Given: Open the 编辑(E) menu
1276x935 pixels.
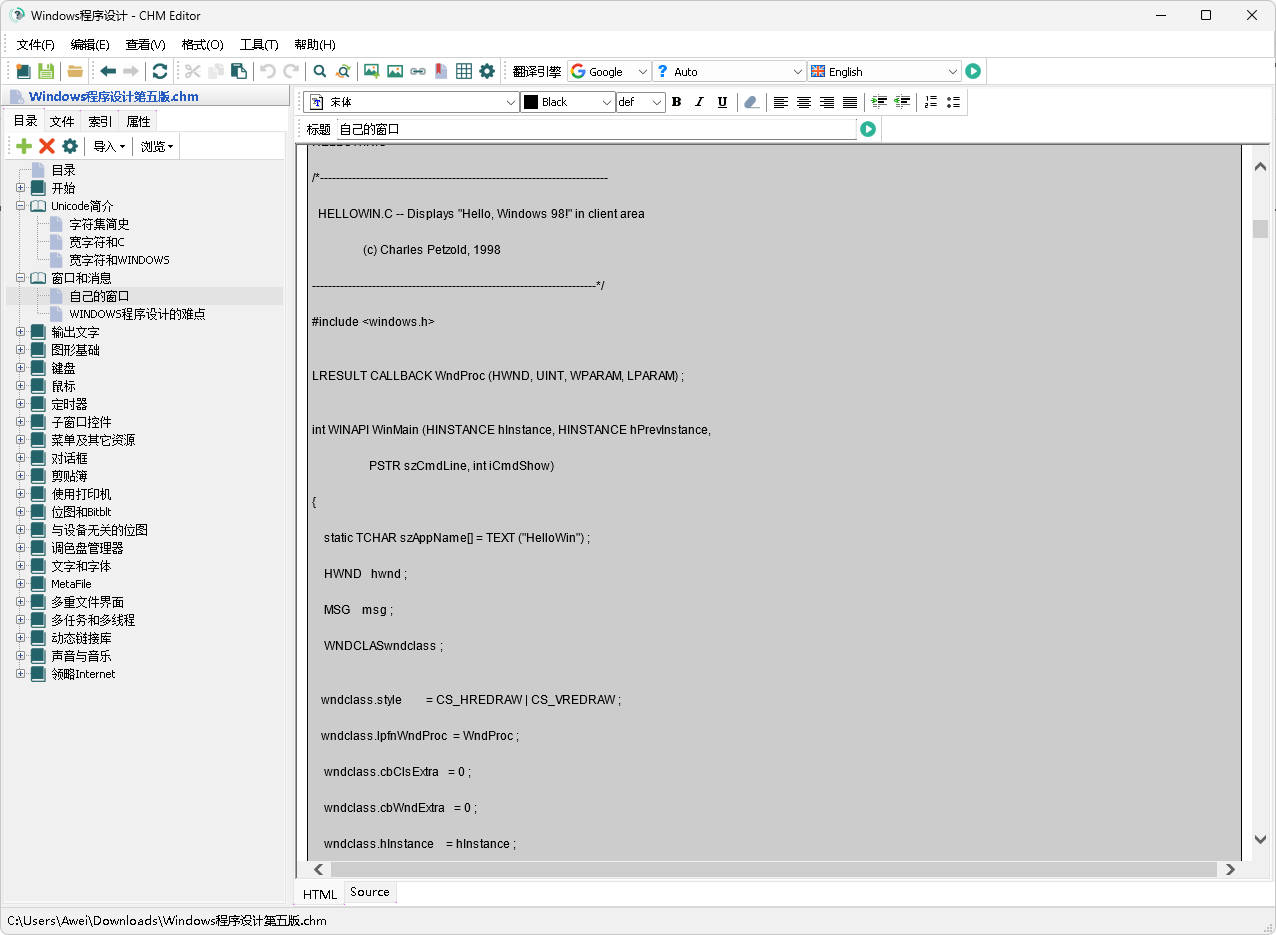Looking at the screenshot, I should coord(90,44).
